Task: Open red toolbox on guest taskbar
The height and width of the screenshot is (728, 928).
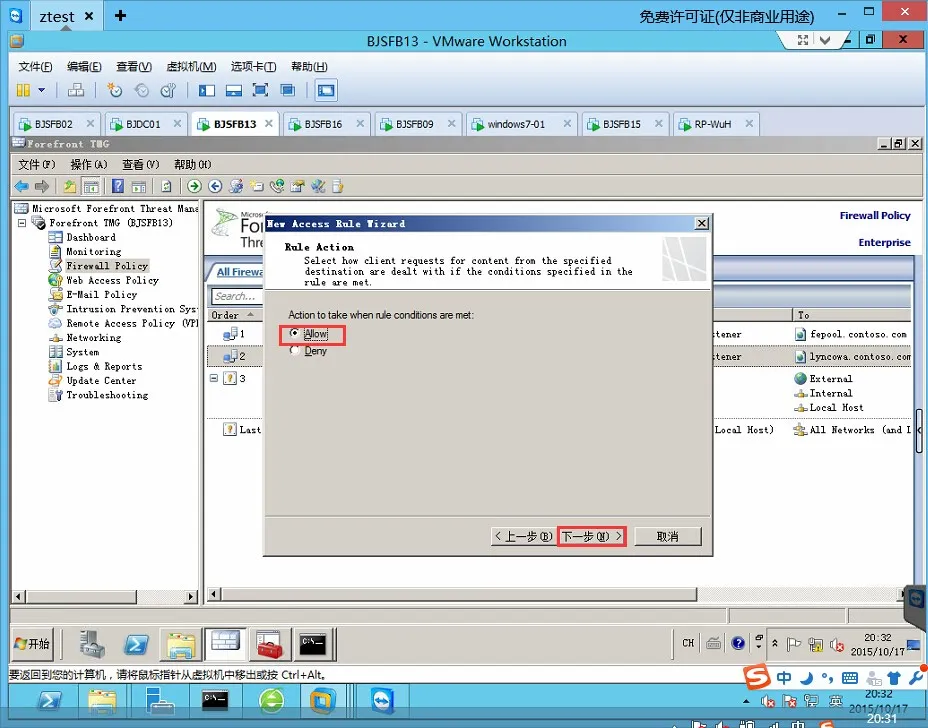Action: tap(269, 645)
